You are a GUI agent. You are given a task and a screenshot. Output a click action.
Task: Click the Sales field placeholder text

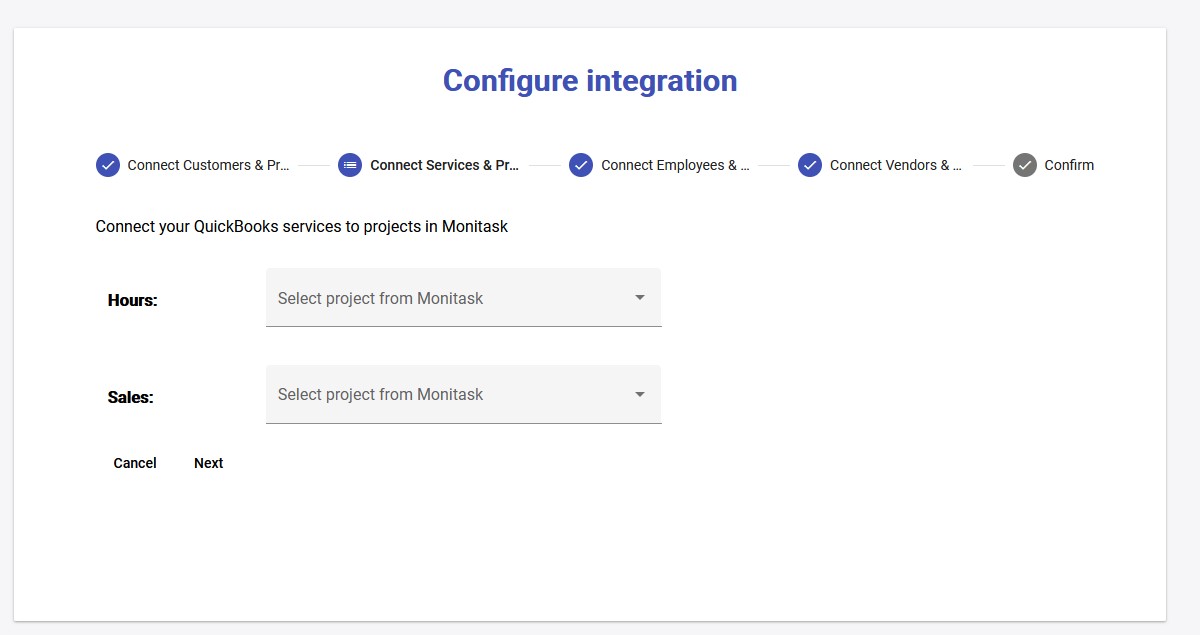pos(380,394)
